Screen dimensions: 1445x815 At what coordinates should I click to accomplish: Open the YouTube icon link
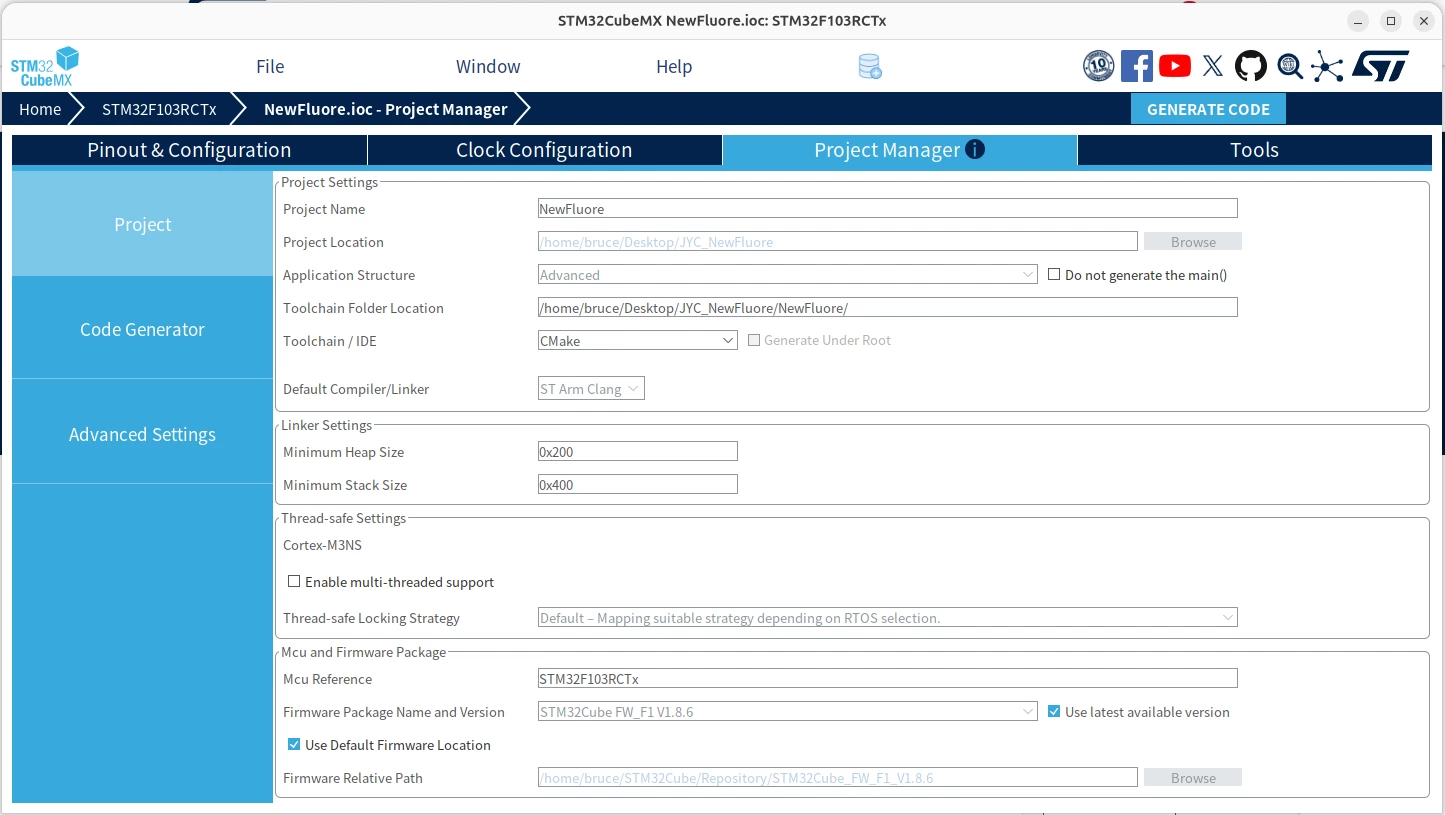tap(1175, 66)
